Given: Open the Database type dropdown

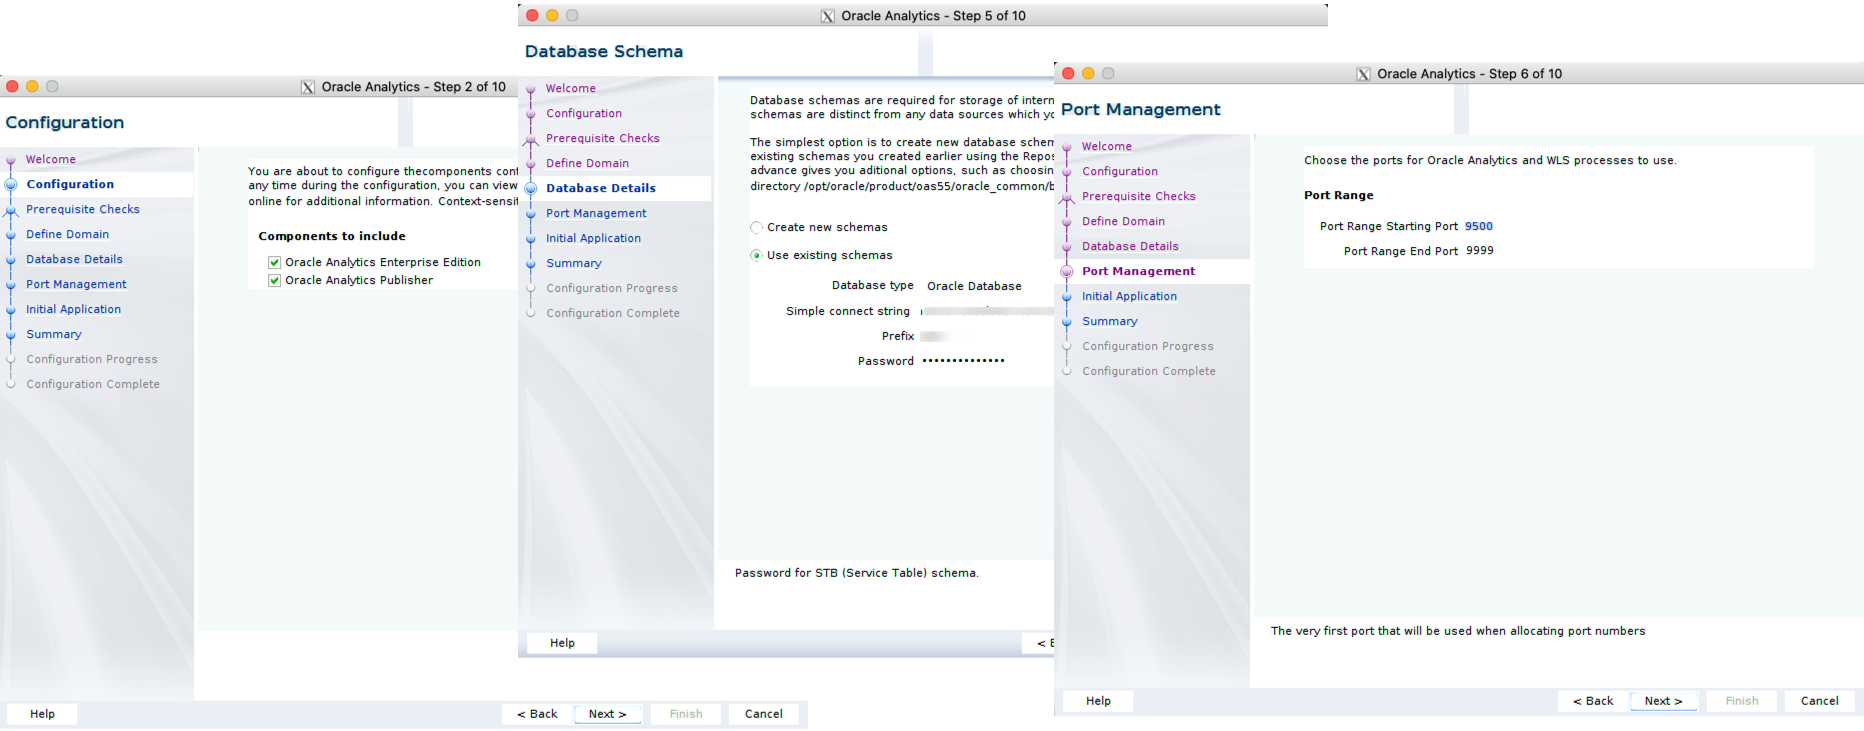Looking at the screenshot, I should tap(975, 286).
